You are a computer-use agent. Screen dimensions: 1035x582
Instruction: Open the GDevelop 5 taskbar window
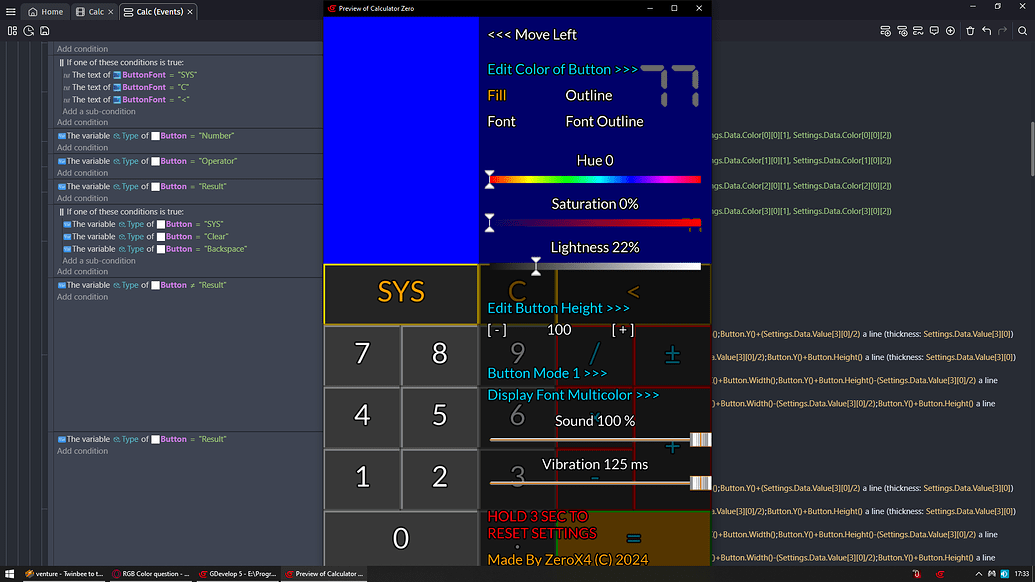coord(238,574)
